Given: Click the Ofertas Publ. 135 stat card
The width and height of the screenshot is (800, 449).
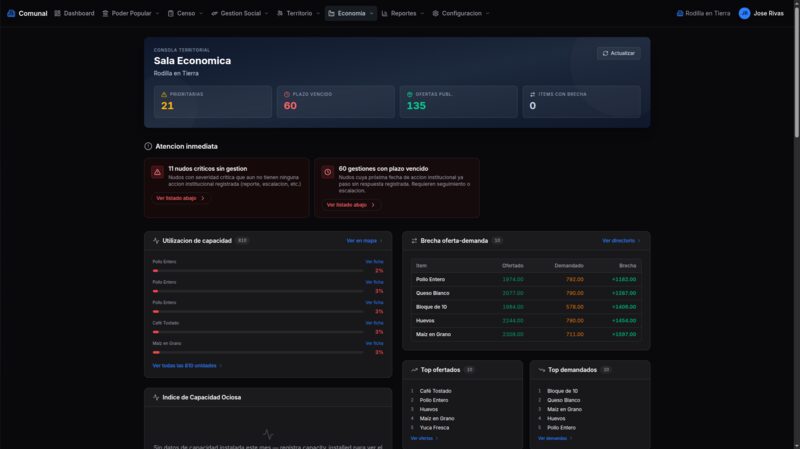Looking at the screenshot, I should pos(458,102).
